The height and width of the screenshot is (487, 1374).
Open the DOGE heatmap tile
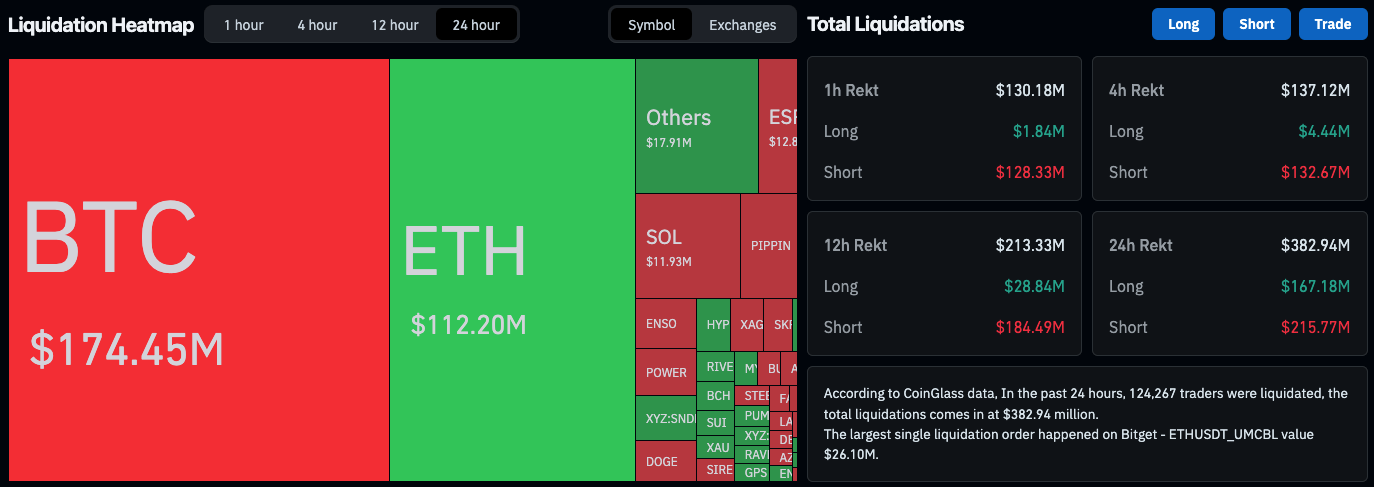(x=664, y=461)
